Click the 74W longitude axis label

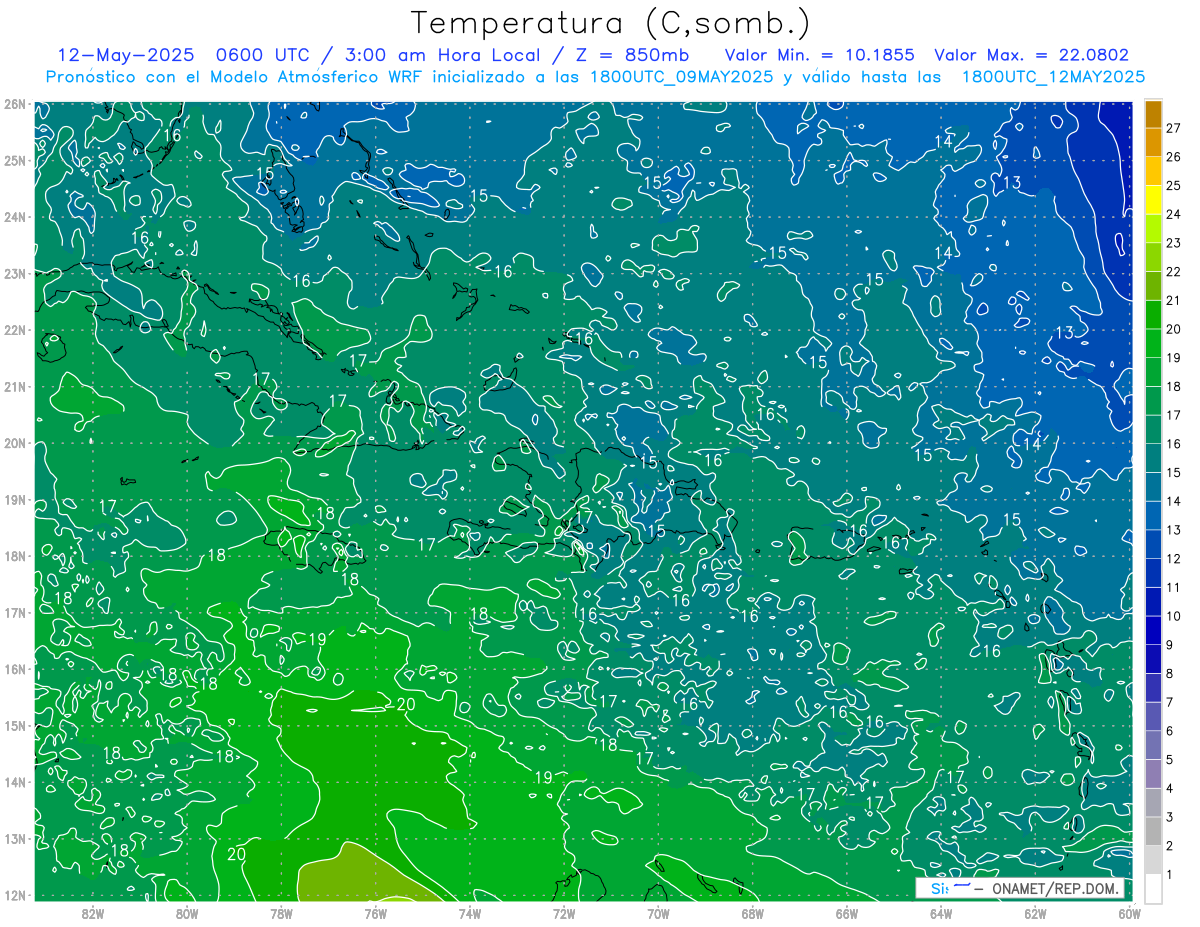(x=470, y=913)
